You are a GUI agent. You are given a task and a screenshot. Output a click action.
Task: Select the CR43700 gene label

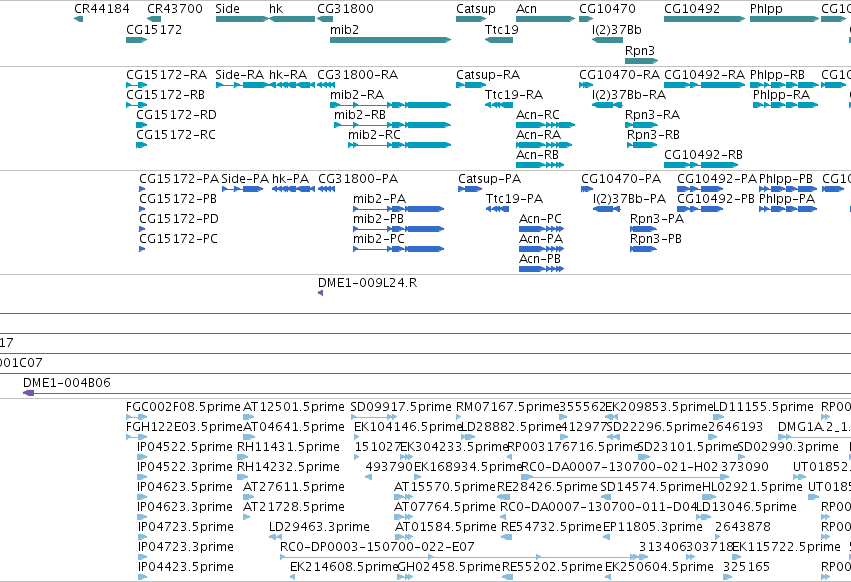coord(175,9)
